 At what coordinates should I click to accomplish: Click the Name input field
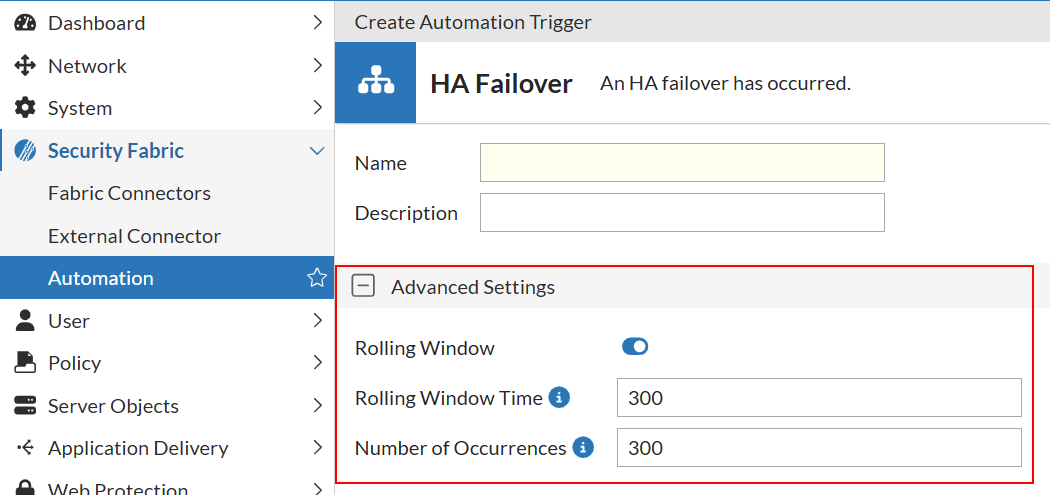pyautogui.click(x=682, y=163)
